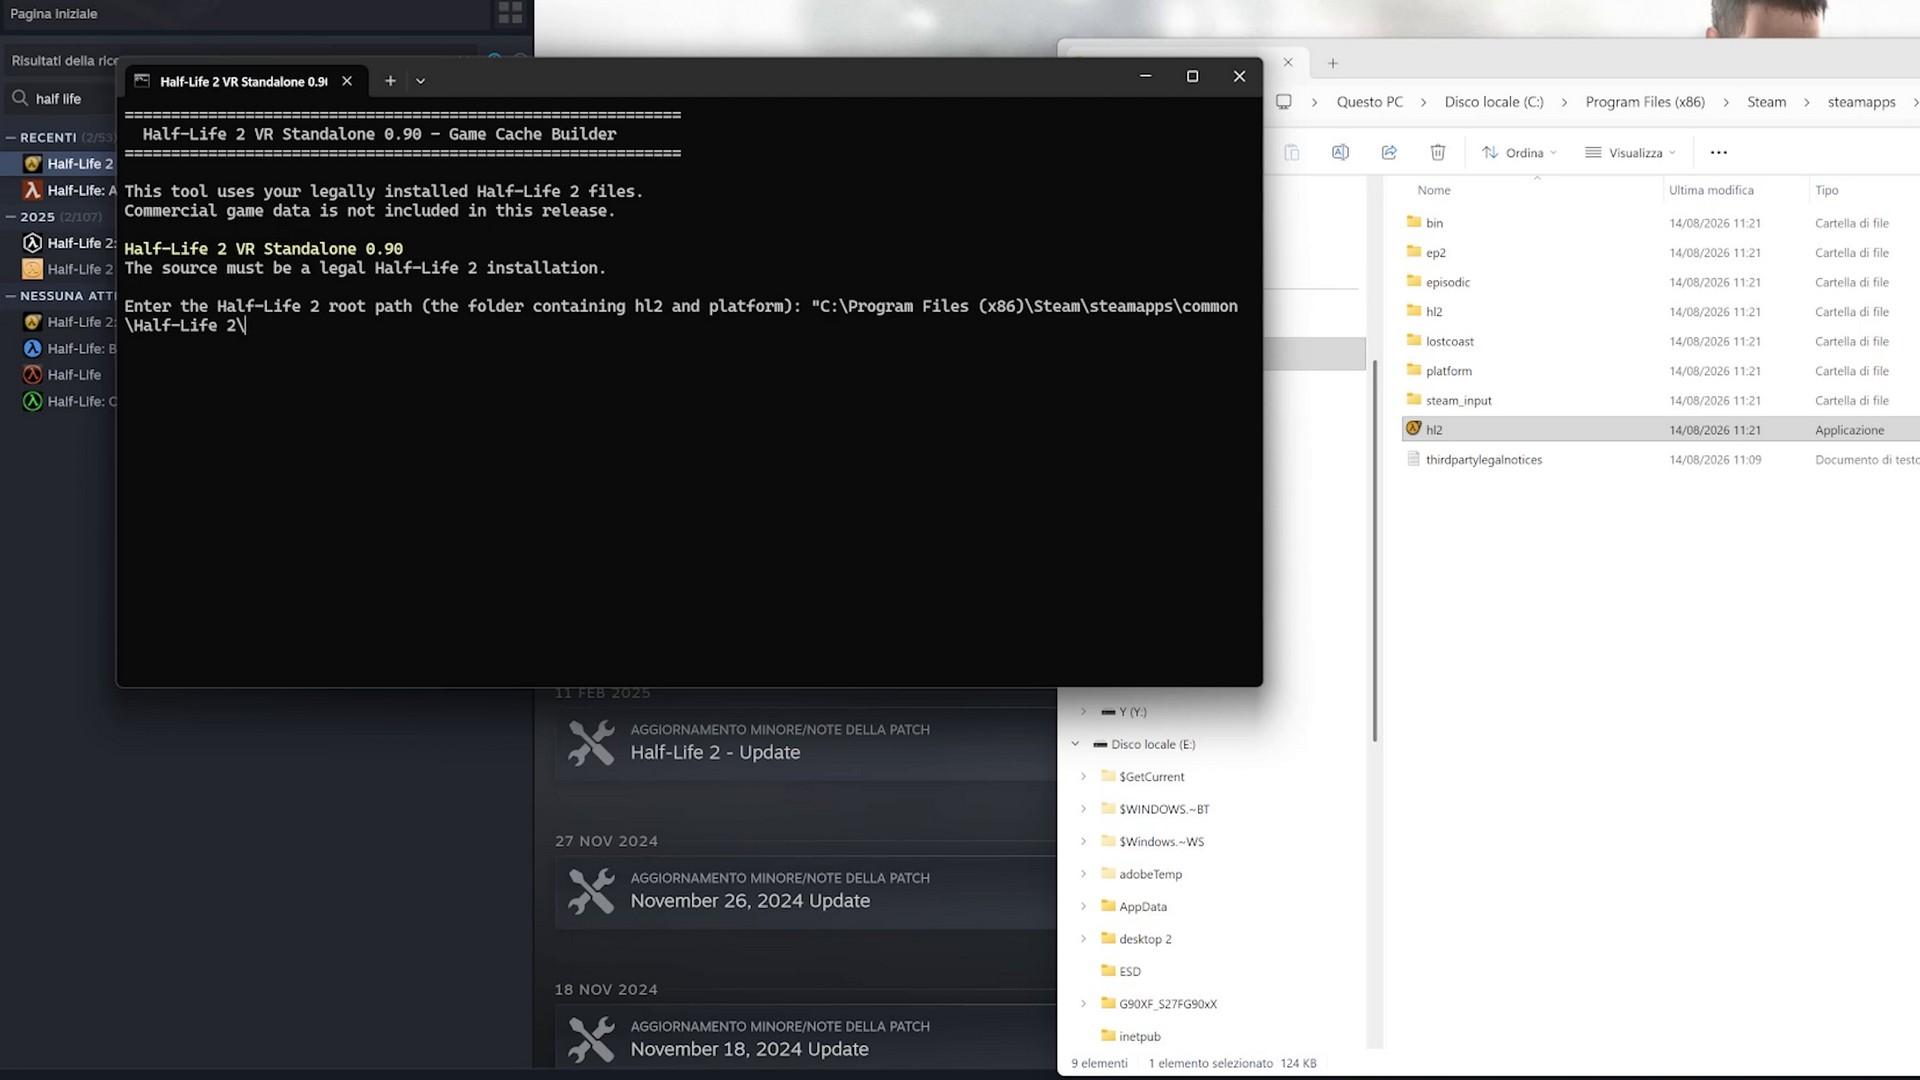Expand the chevron after Disco locale (C:) breadcrumb

pos(1564,102)
